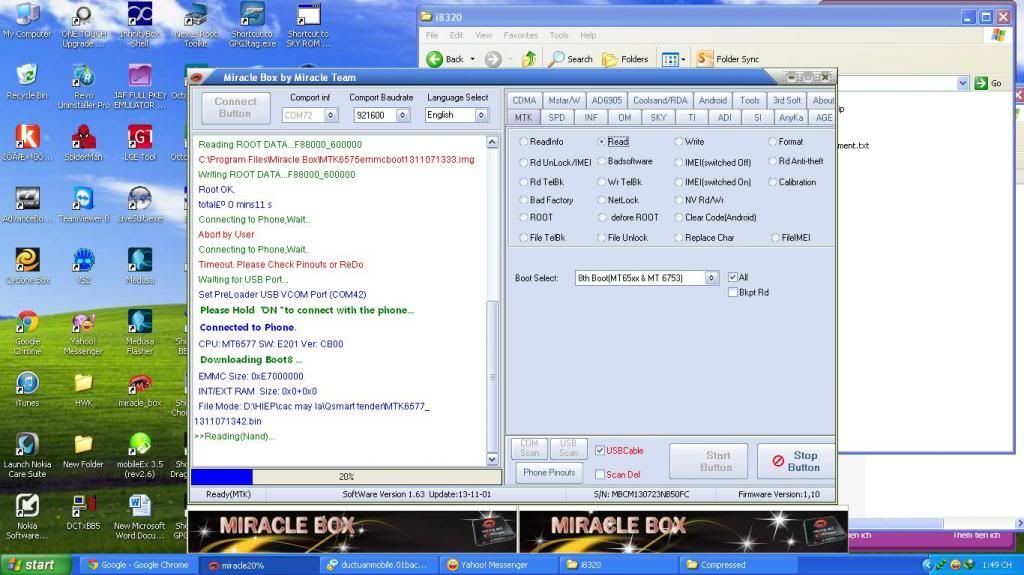Click log panel scrollbar up arrow
This screenshot has height=575, width=1024.
point(492,142)
